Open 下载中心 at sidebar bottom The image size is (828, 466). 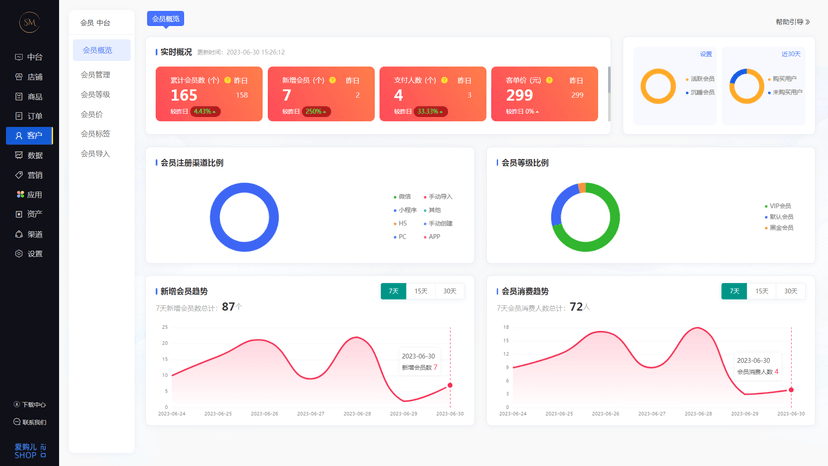pyautogui.click(x=30, y=405)
